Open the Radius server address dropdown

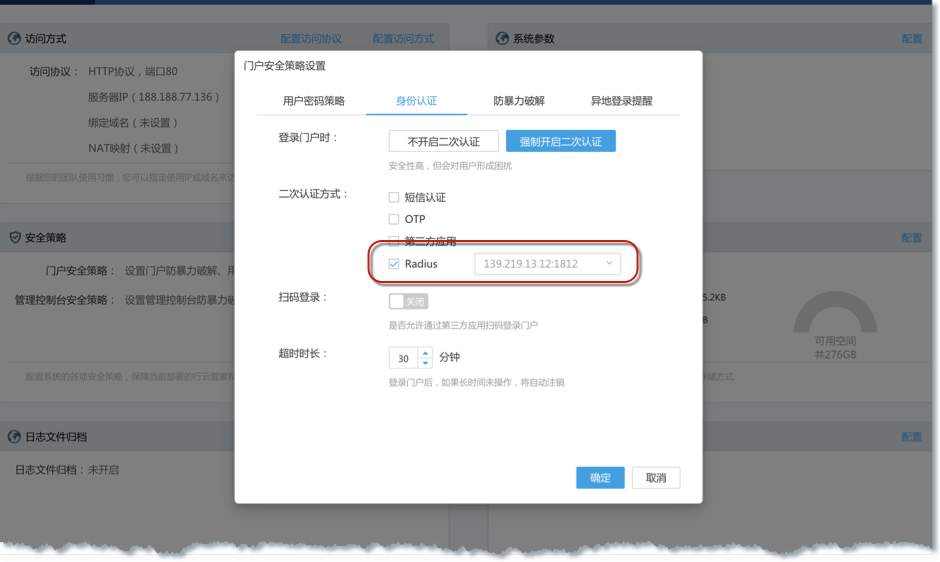click(547, 264)
